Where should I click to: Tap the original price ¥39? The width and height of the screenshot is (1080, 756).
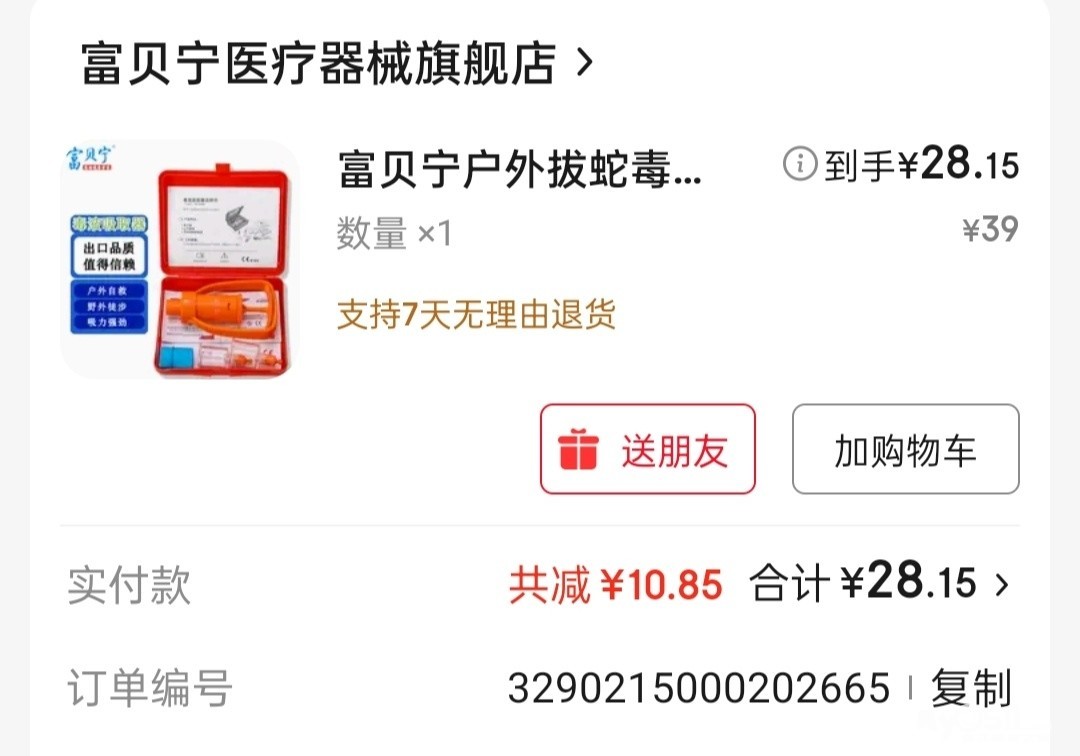coord(990,229)
